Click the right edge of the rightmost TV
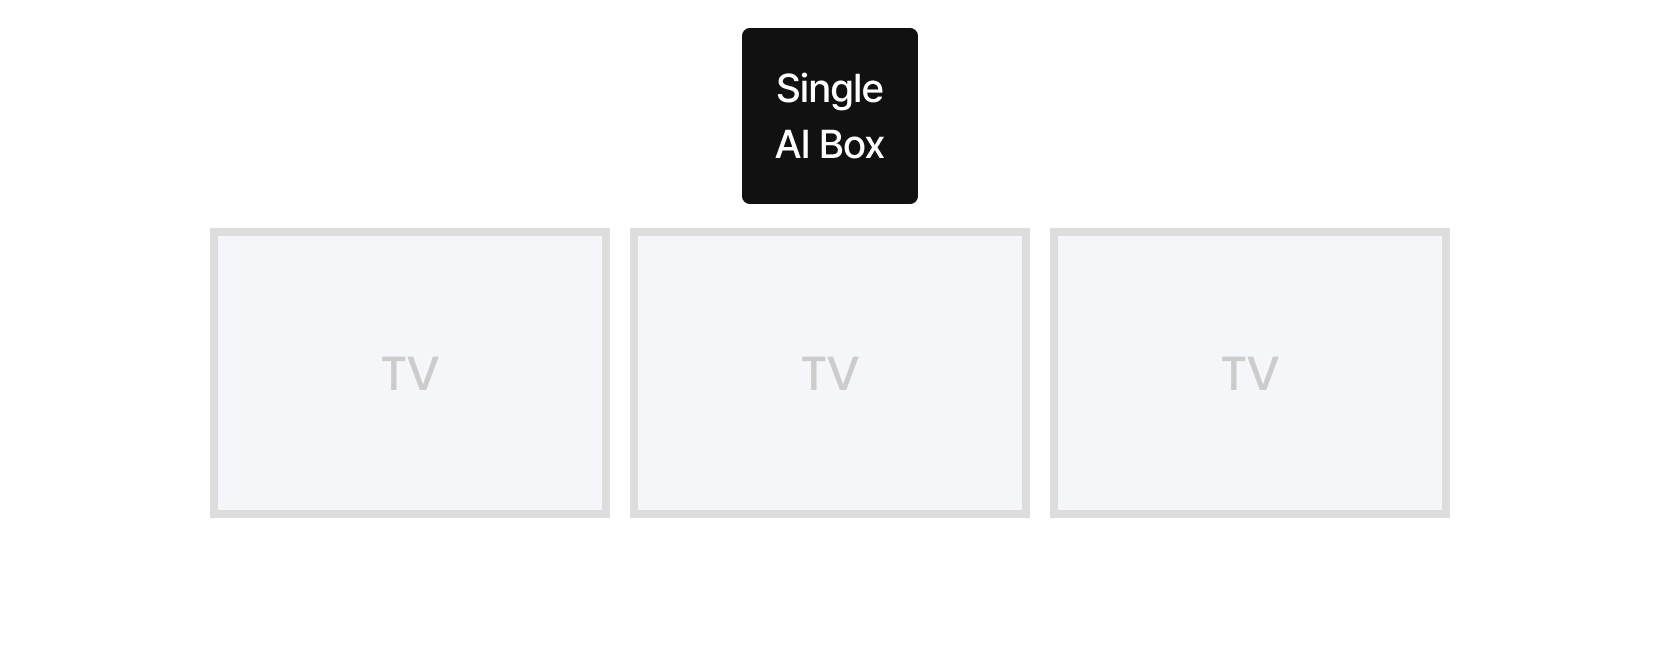 [1446, 373]
